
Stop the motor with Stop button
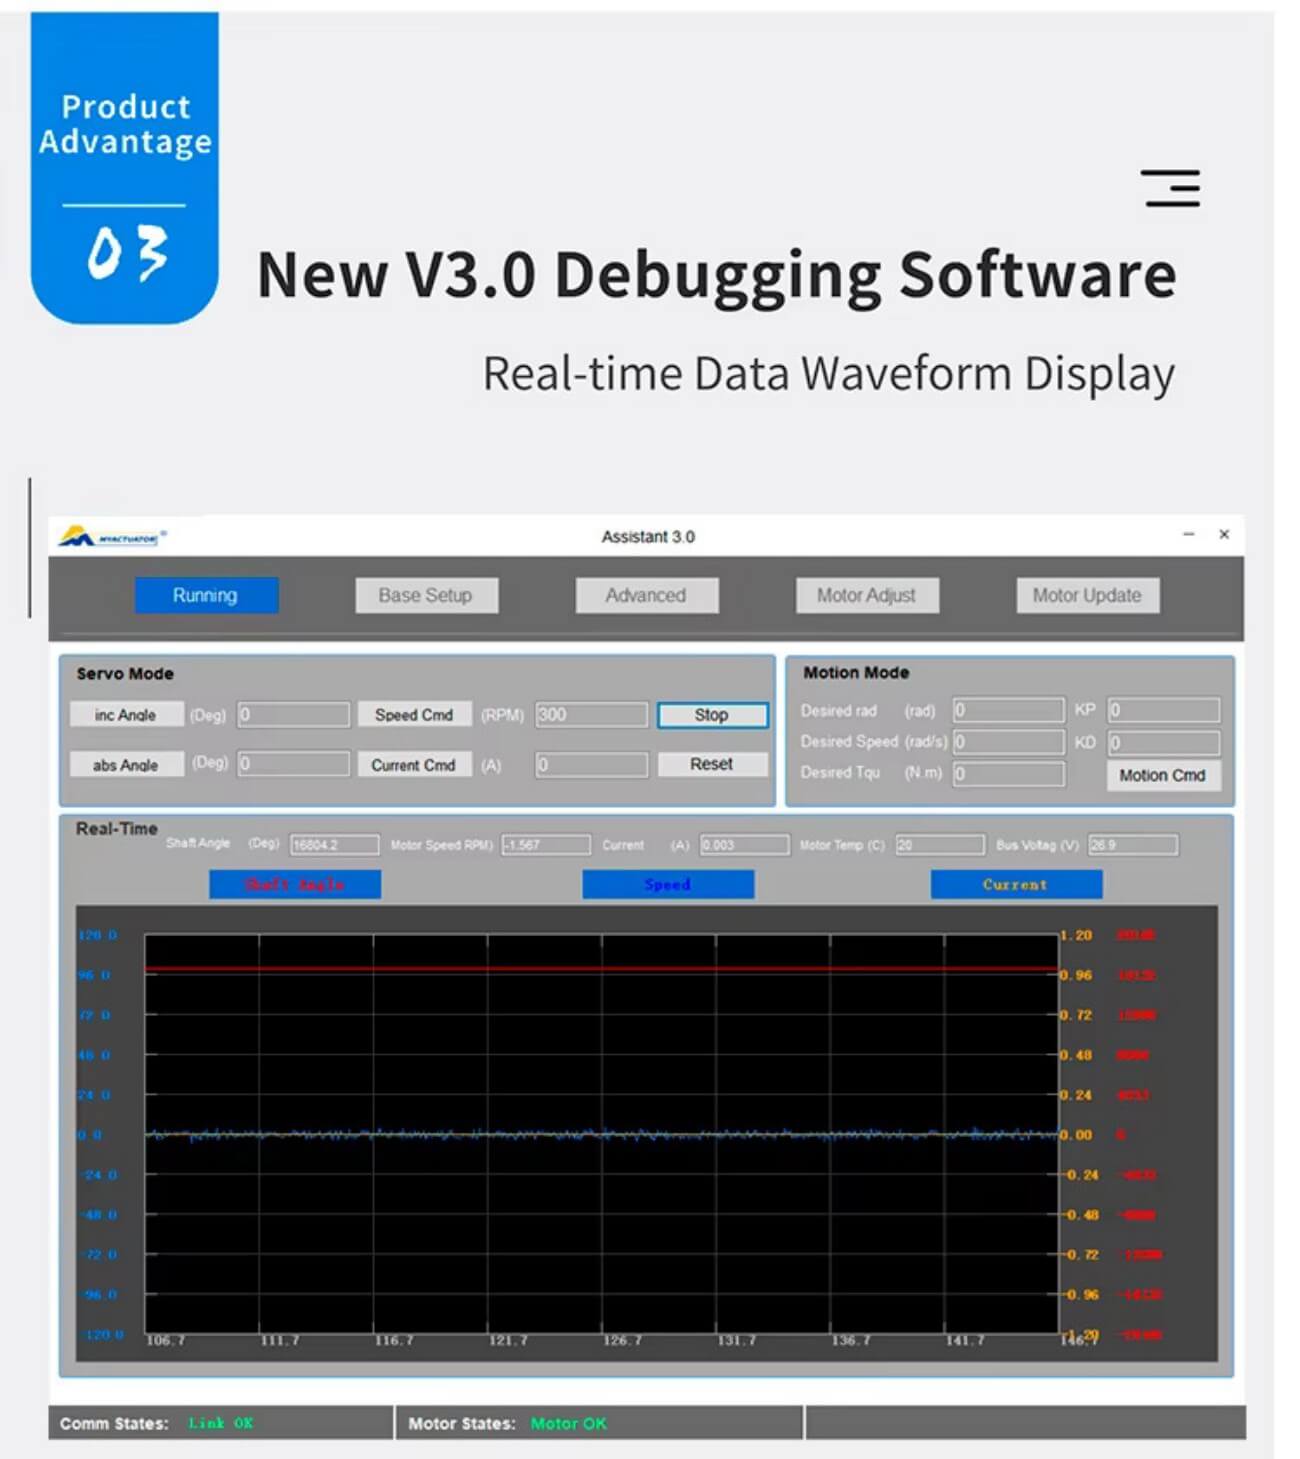[x=712, y=715]
